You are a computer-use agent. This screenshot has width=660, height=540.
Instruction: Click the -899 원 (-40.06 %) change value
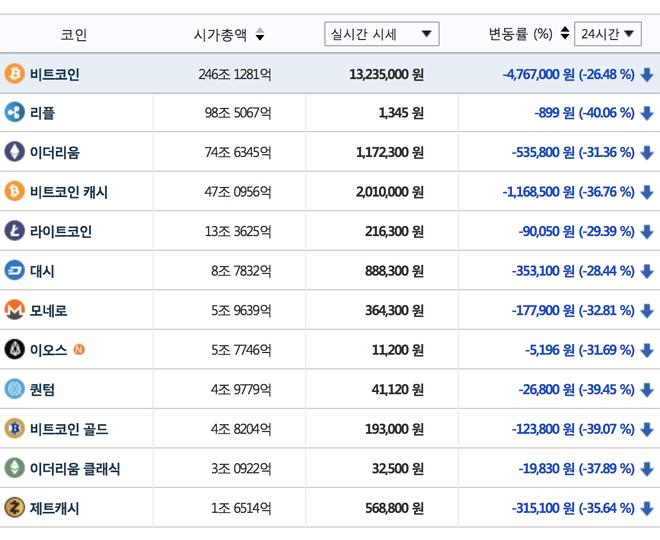[x=584, y=113]
